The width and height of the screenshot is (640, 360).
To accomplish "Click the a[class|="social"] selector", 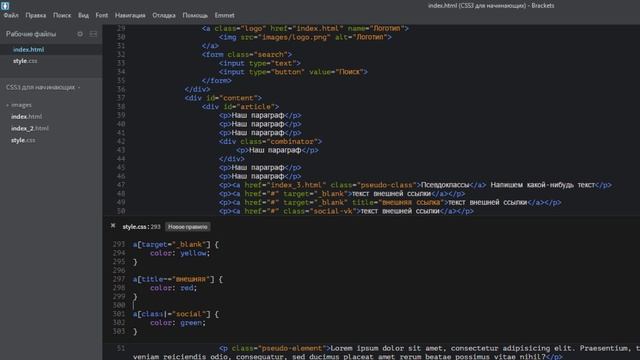I will pos(171,314).
